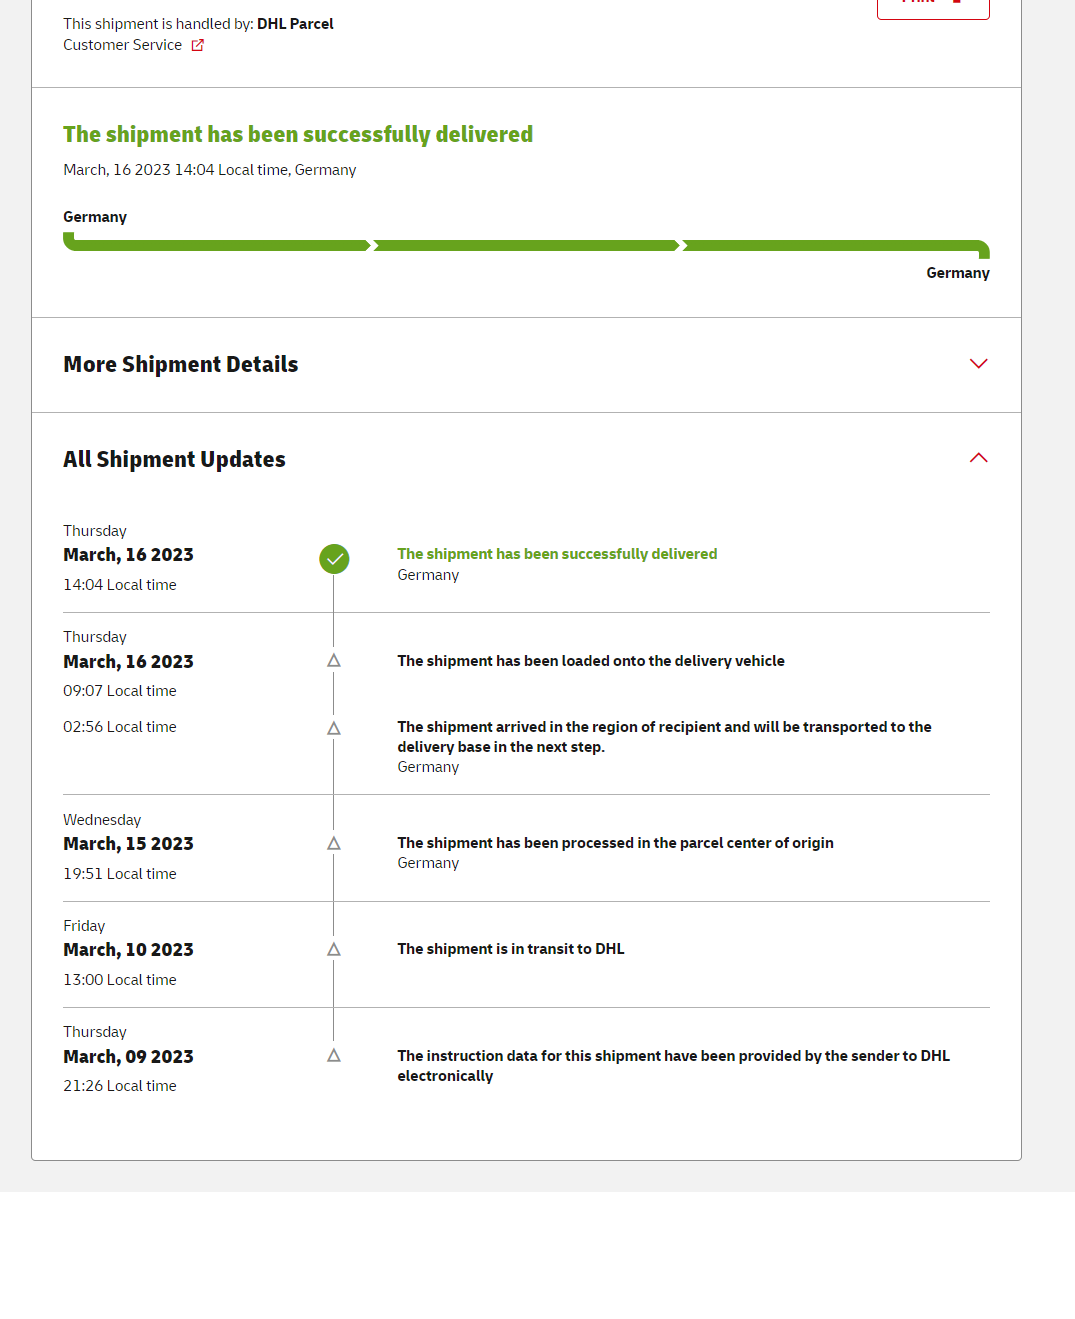
Task: Click the partially visible Print button
Action: [932, 6]
